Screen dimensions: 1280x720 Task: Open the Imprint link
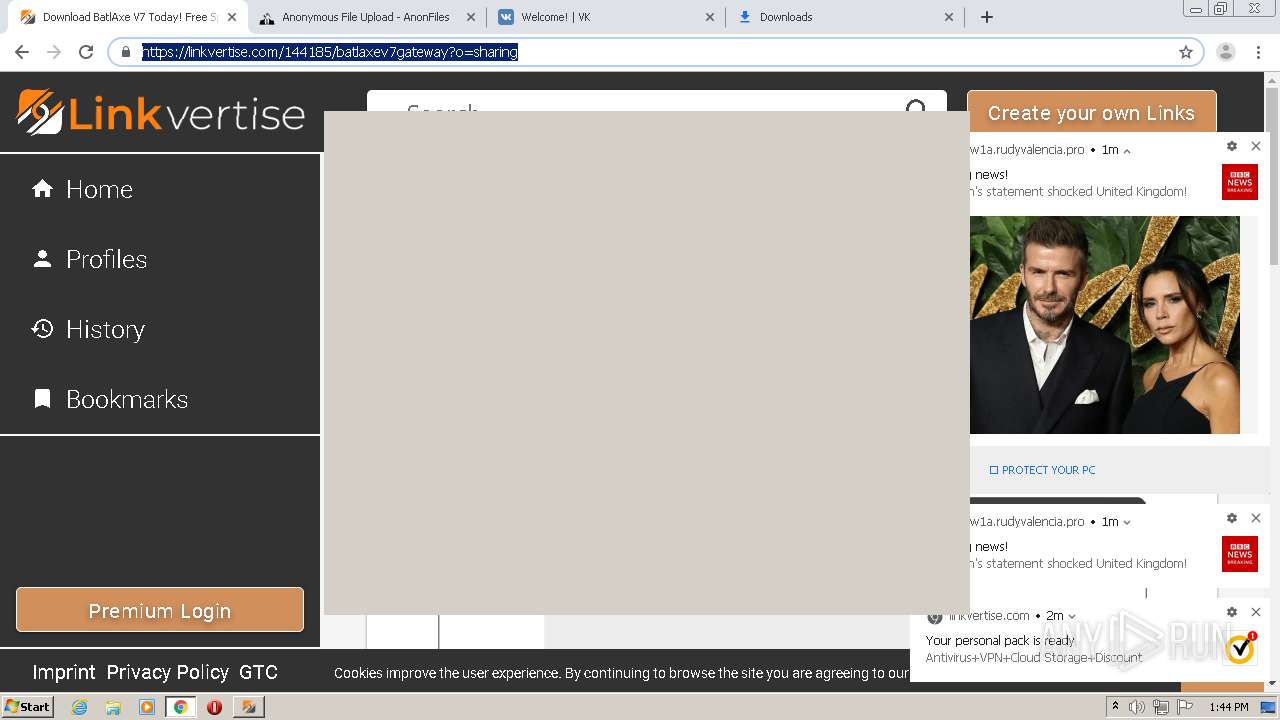(x=64, y=672)
